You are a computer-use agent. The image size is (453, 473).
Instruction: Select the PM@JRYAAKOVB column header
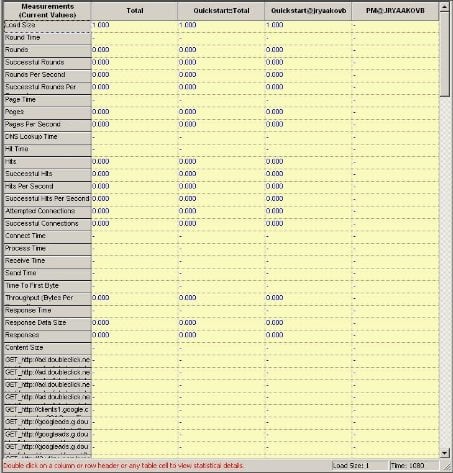click(395, 11)
